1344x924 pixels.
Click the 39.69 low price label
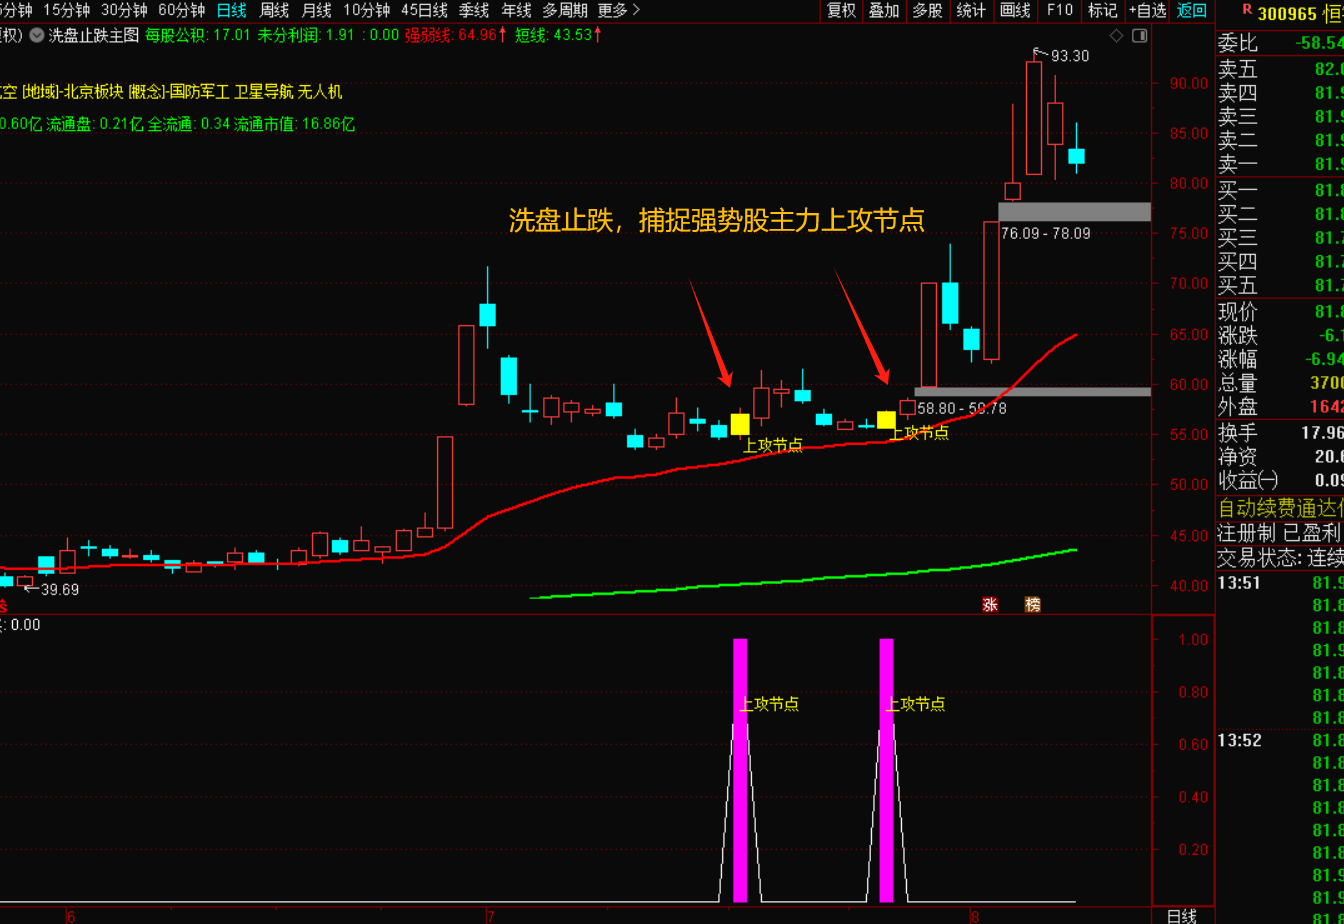pos(59,590)
